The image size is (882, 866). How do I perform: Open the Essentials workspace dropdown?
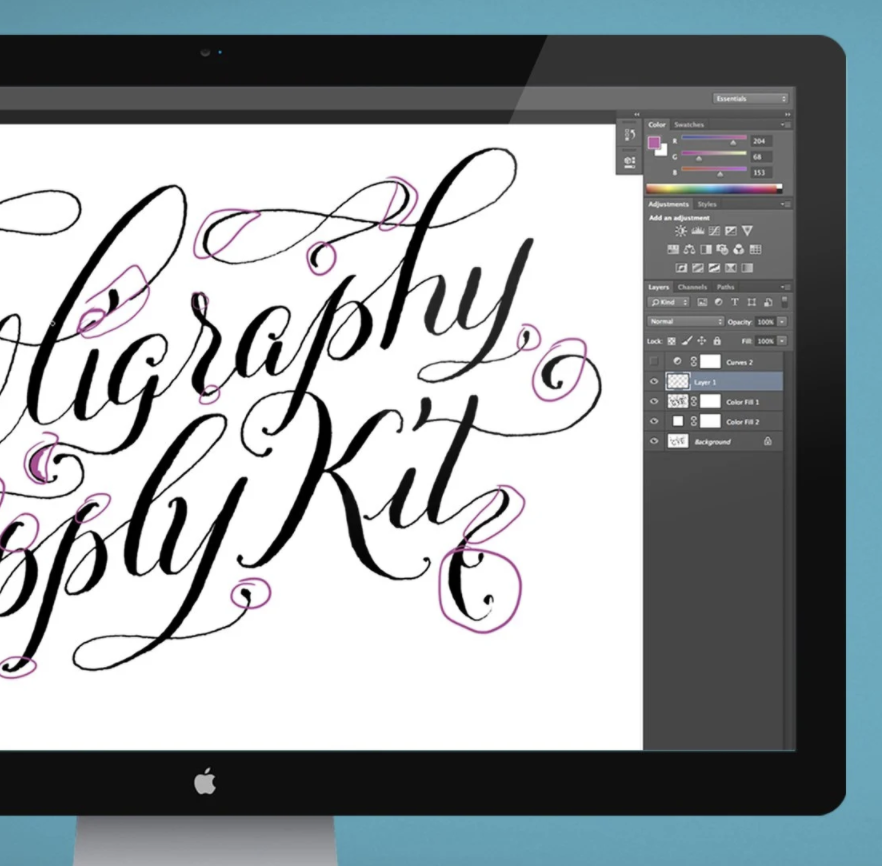pos(750,98)
